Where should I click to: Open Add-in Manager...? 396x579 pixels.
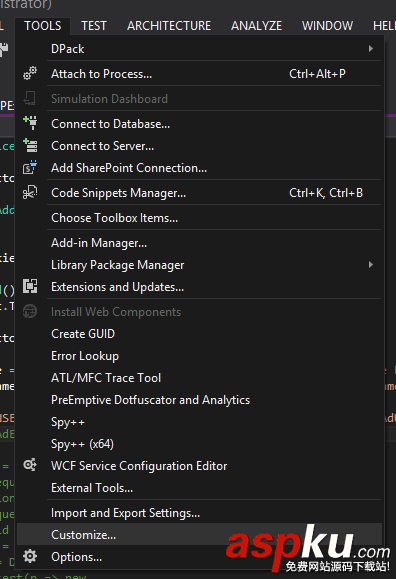[x=199, y=243]
